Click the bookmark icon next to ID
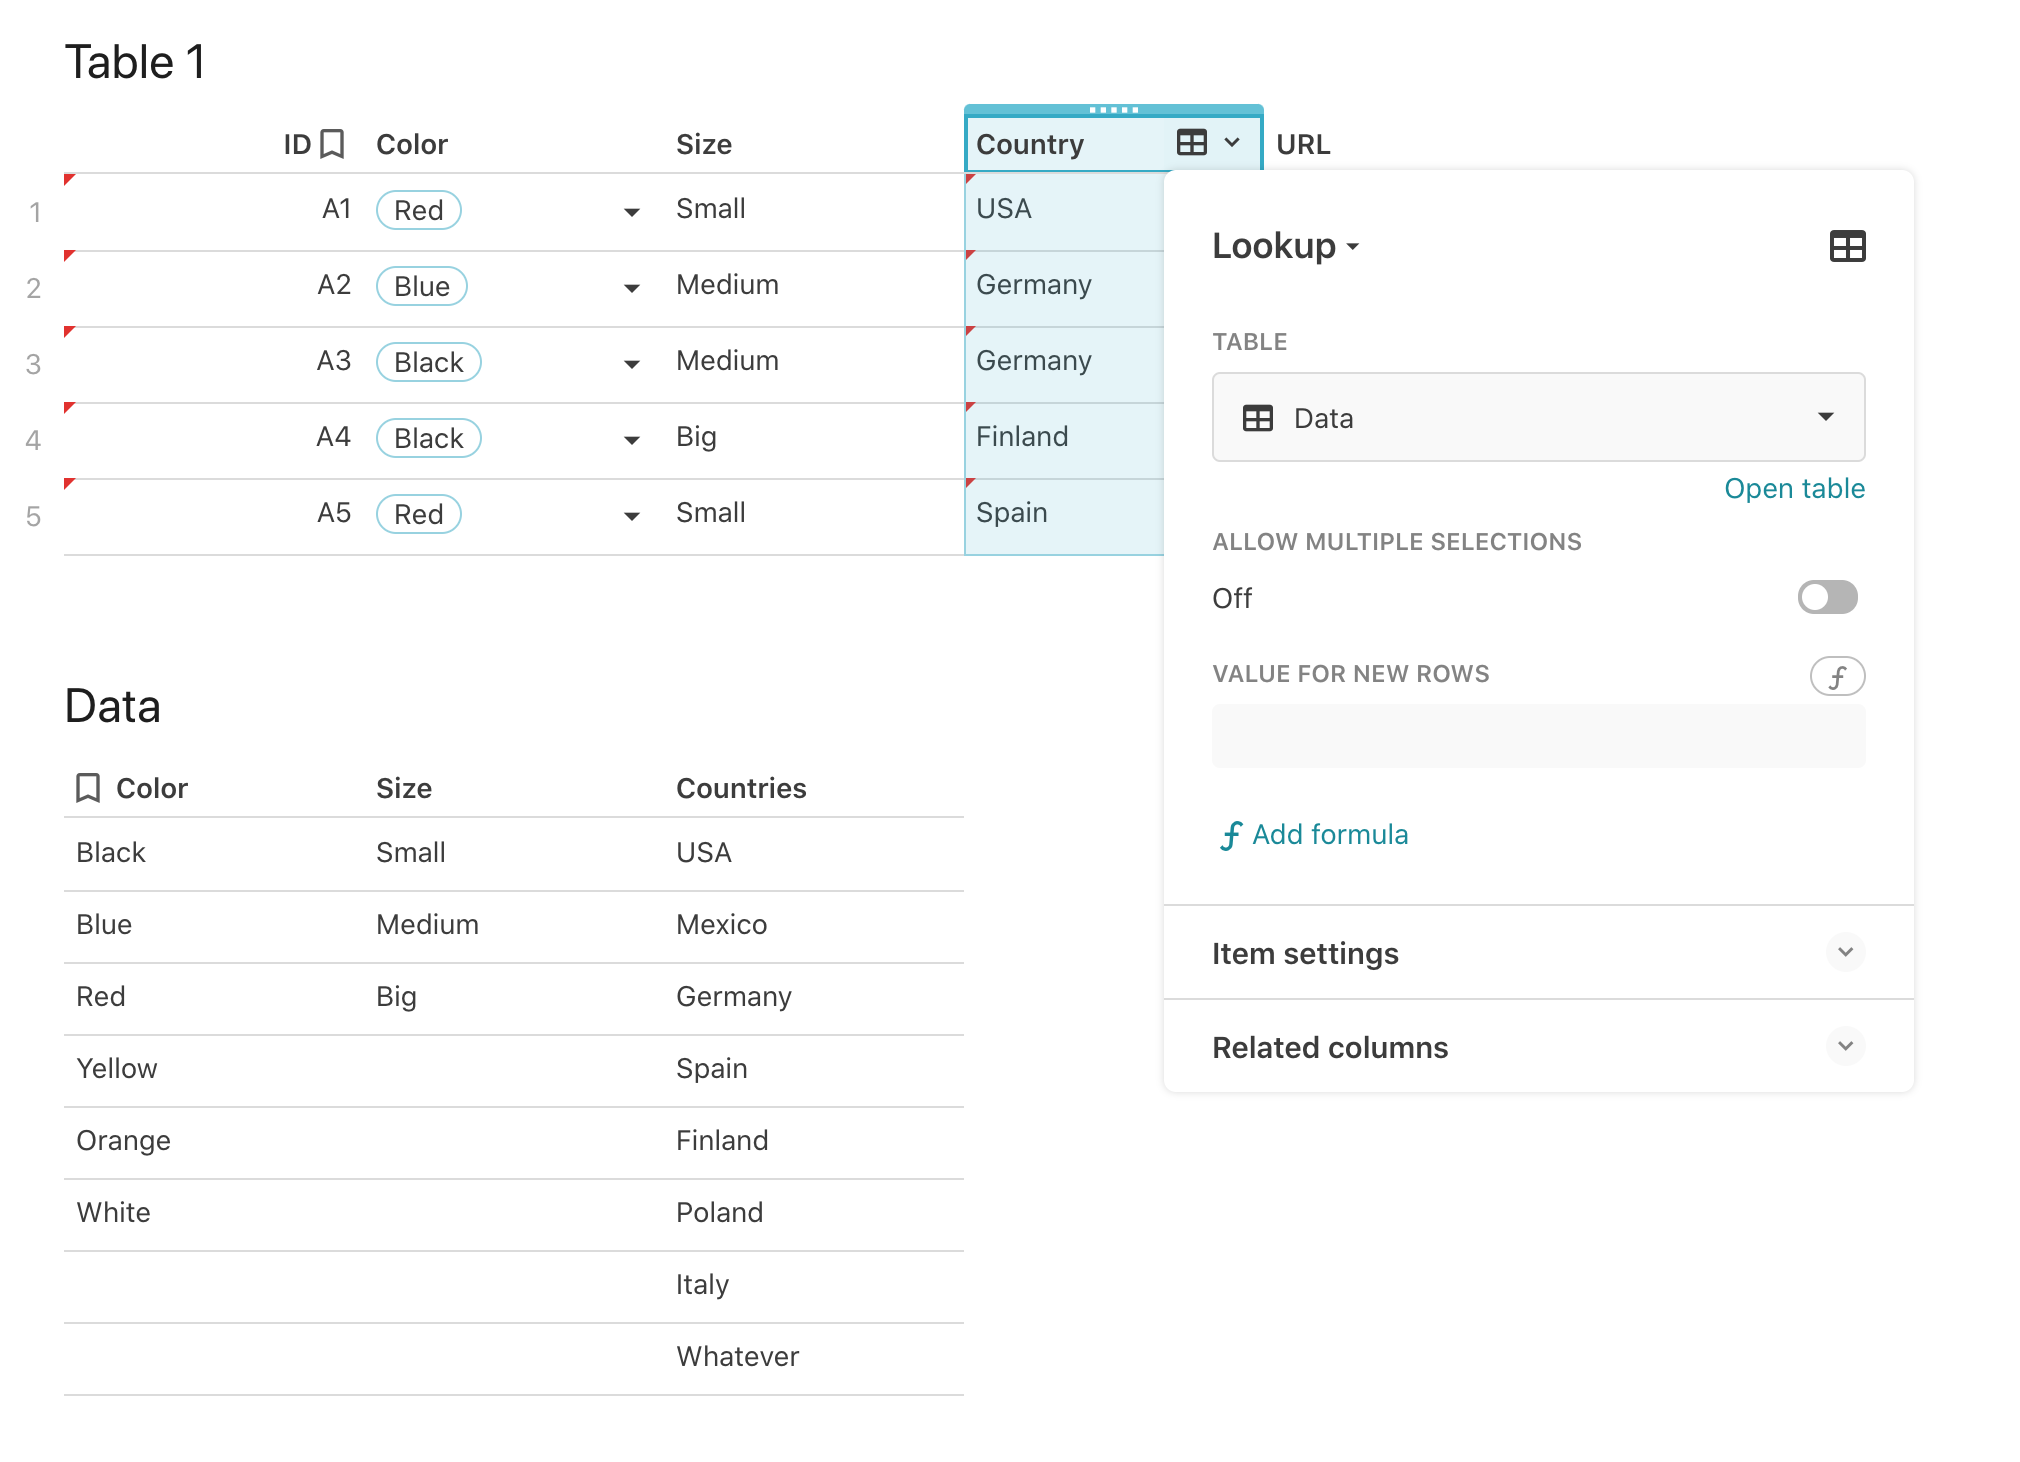This screenshot has height=1462, width=2020. (332, 144)
